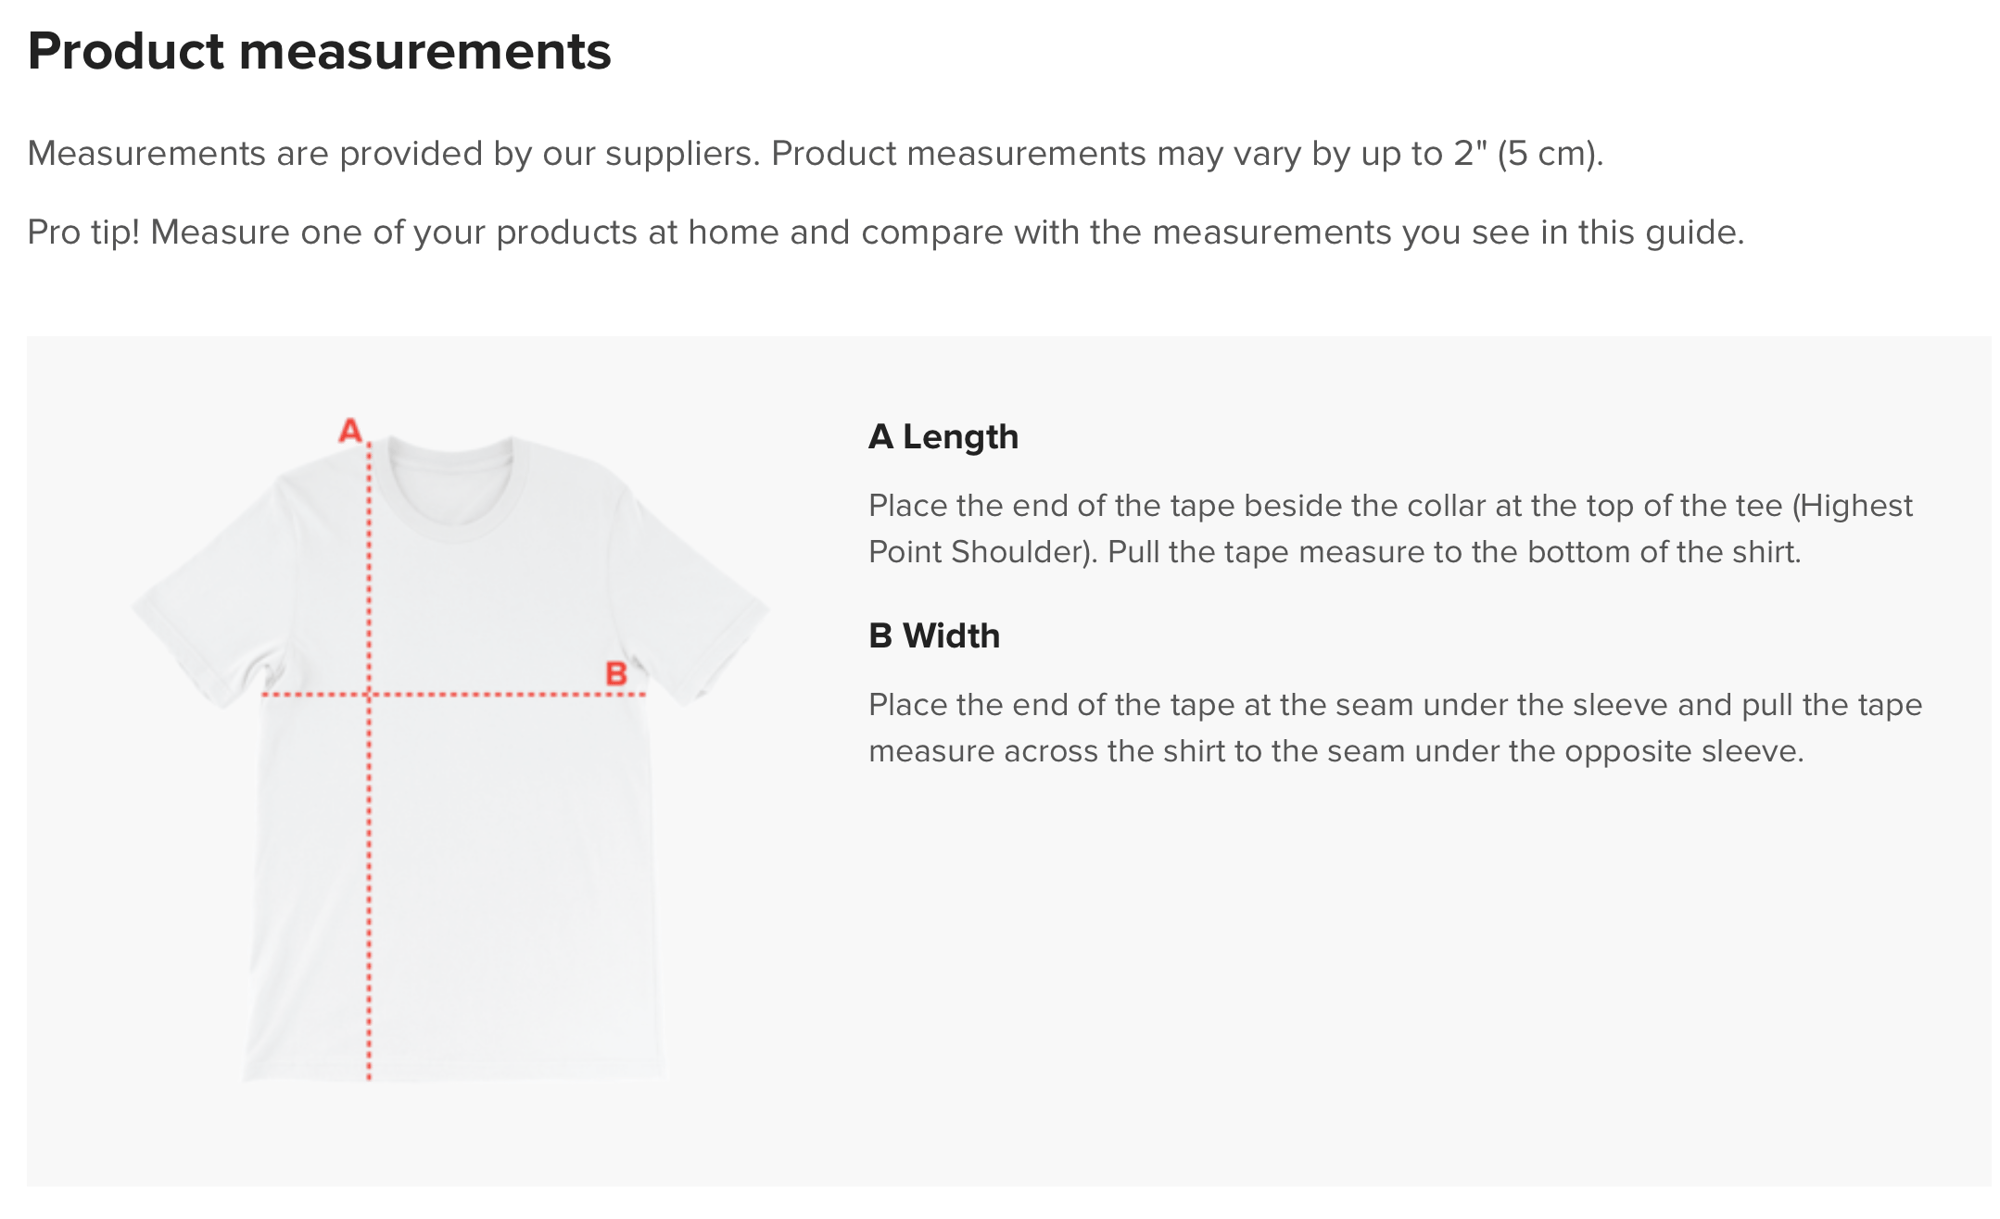Click the intersection of the dotted lines

pyautogui.click(x=369, y=694)
